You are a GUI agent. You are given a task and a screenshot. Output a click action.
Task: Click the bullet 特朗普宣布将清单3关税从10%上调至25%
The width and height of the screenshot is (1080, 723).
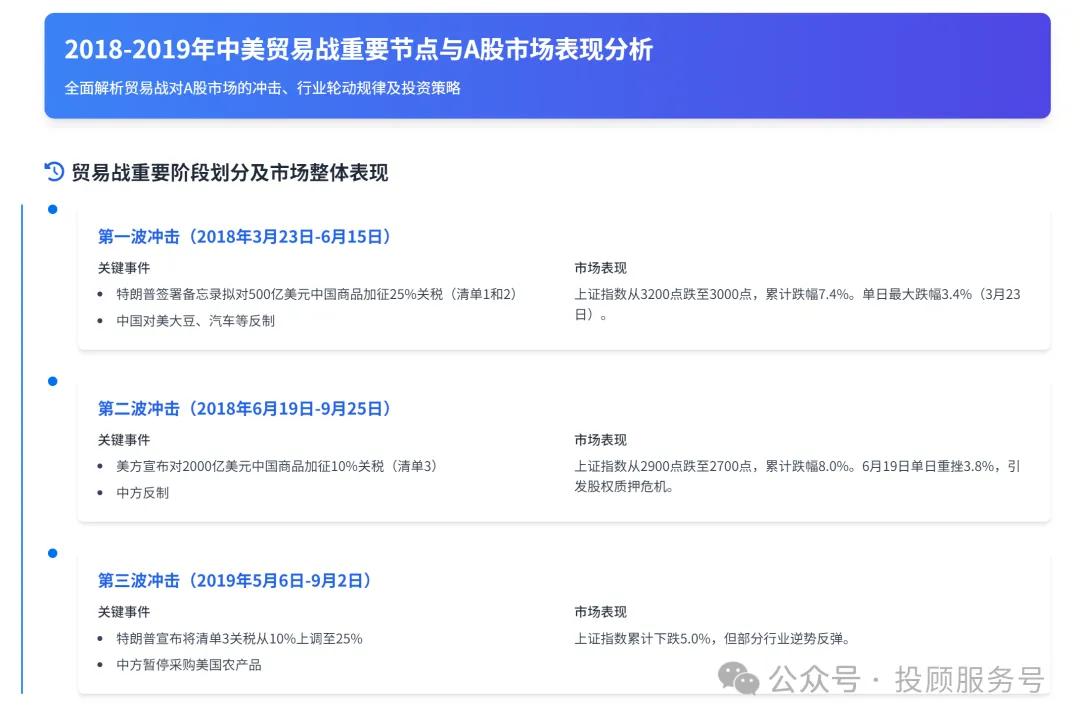239,639
